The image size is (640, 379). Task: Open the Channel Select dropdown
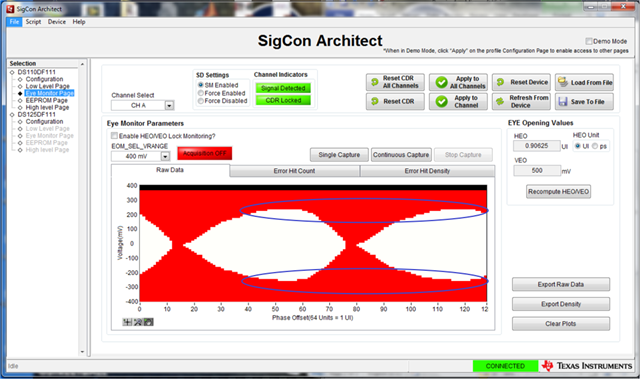pos(169,106)
